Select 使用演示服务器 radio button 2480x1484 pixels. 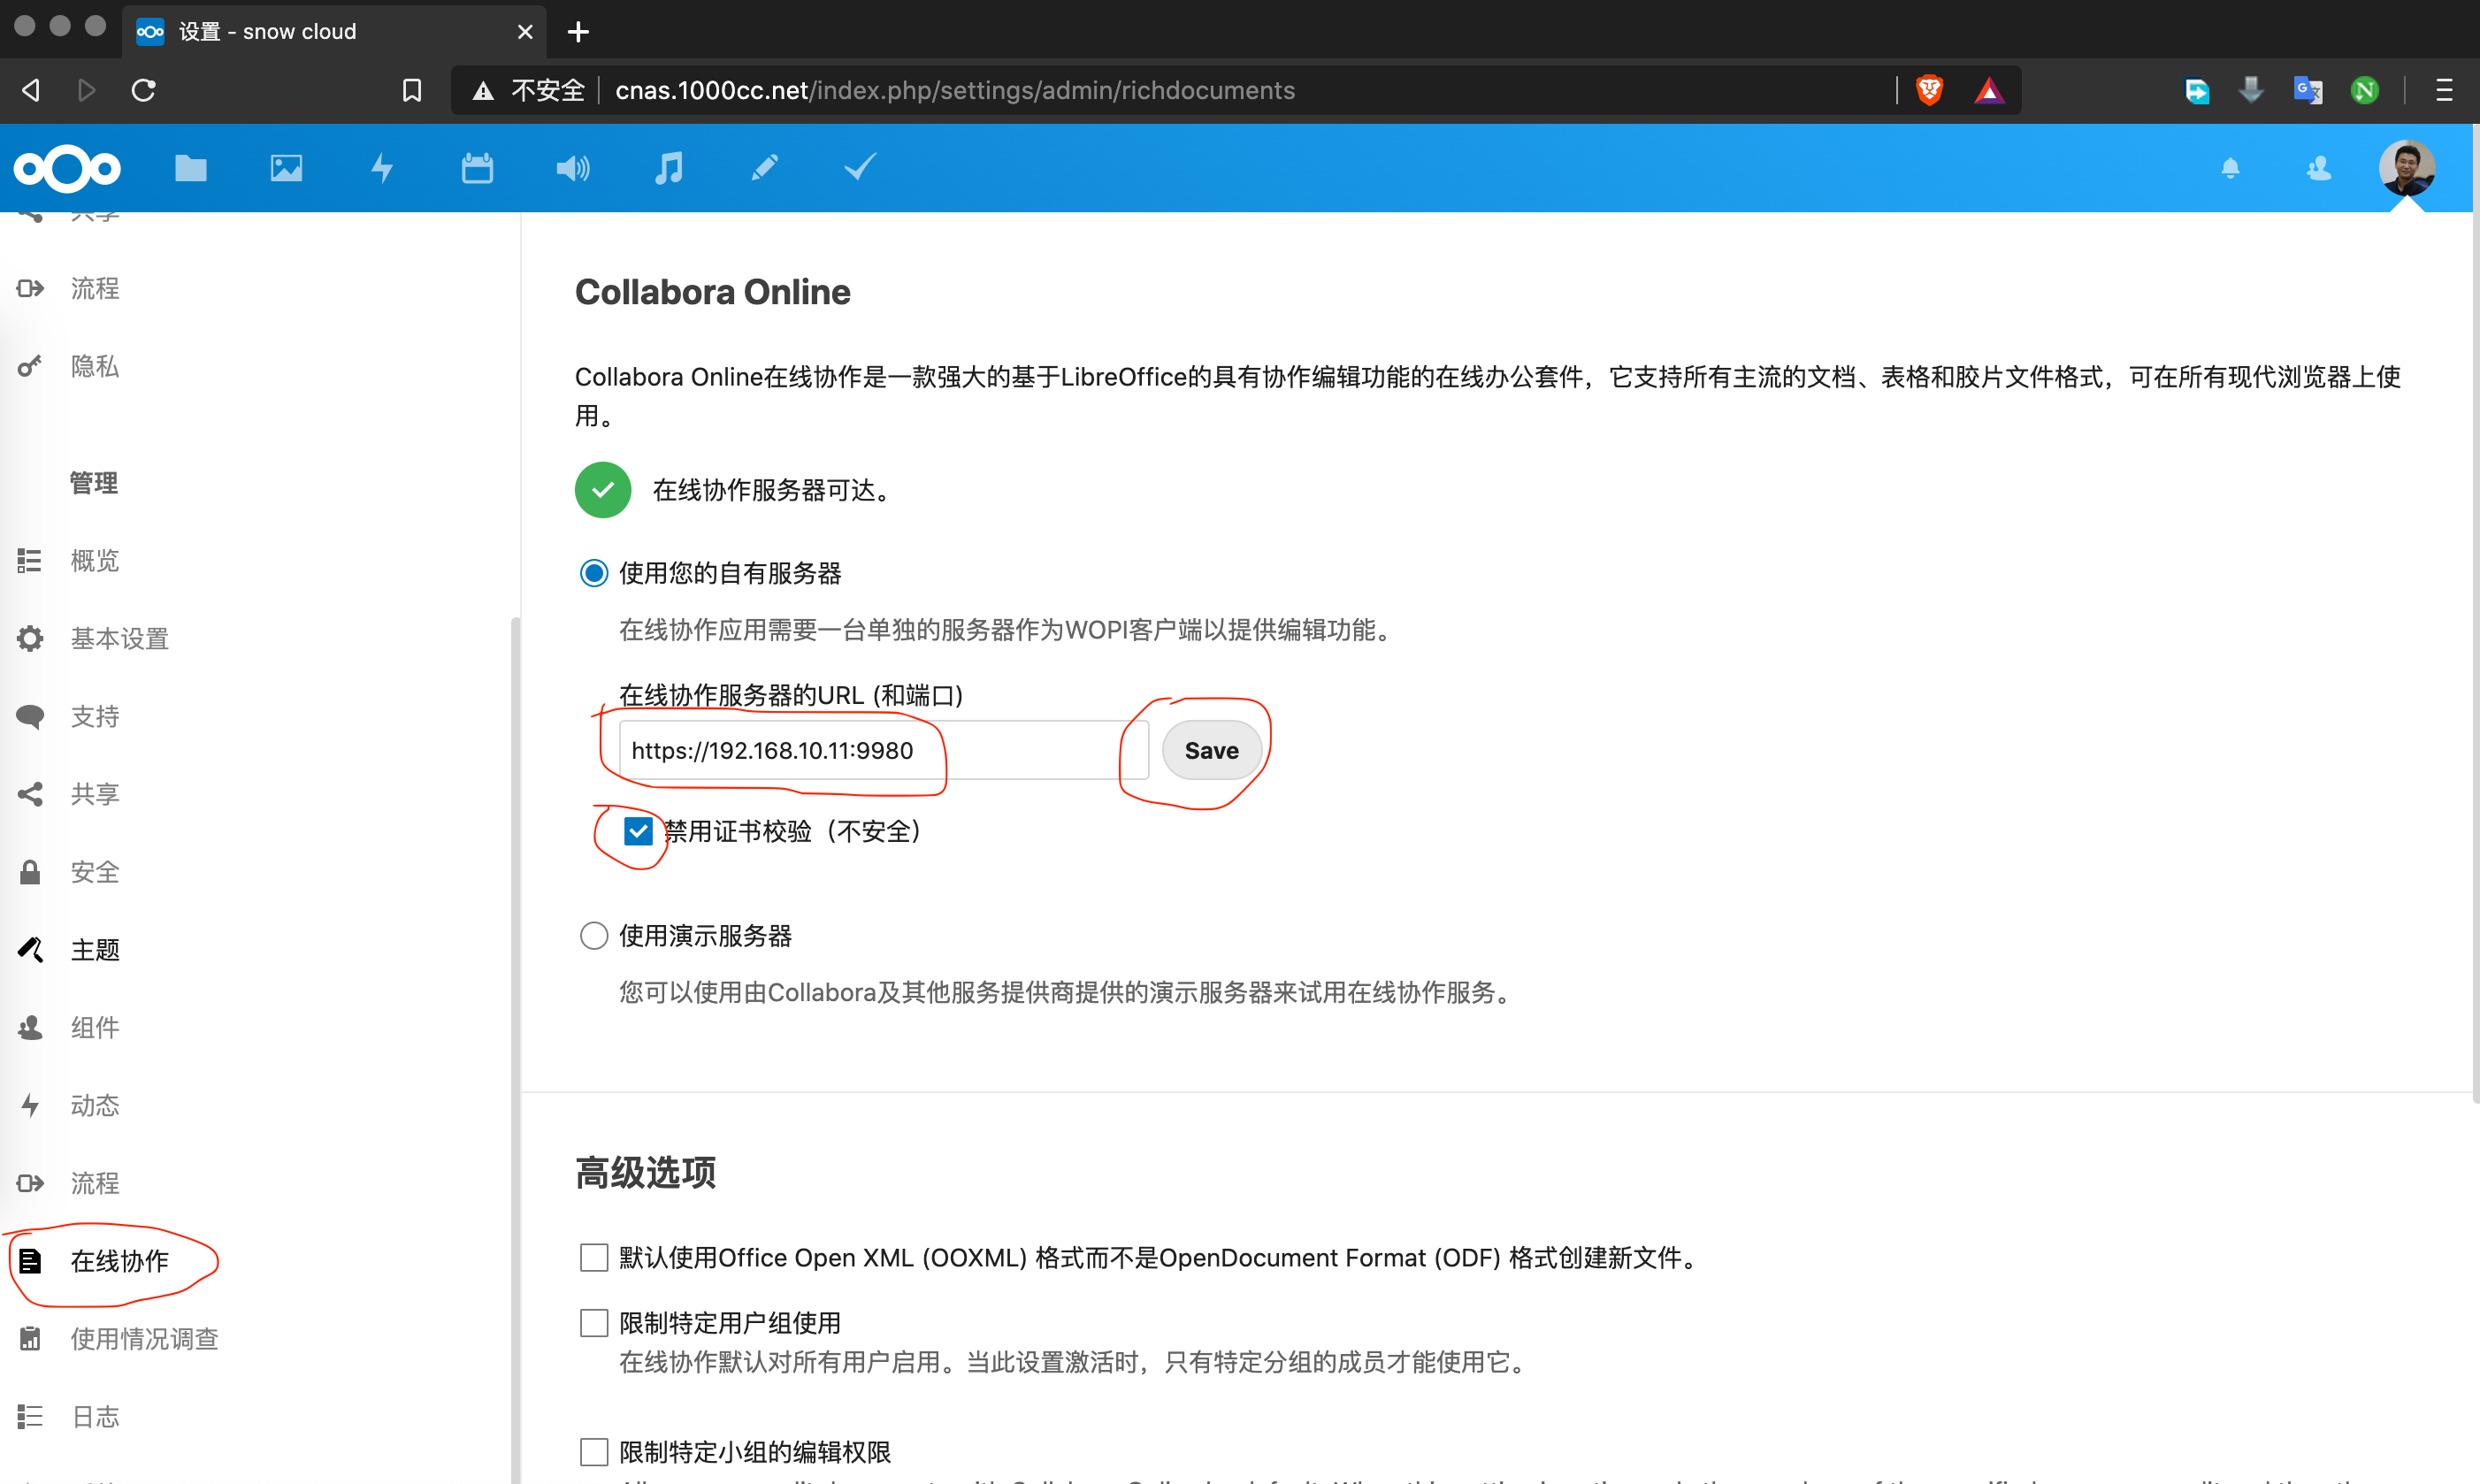pos(594,936)
